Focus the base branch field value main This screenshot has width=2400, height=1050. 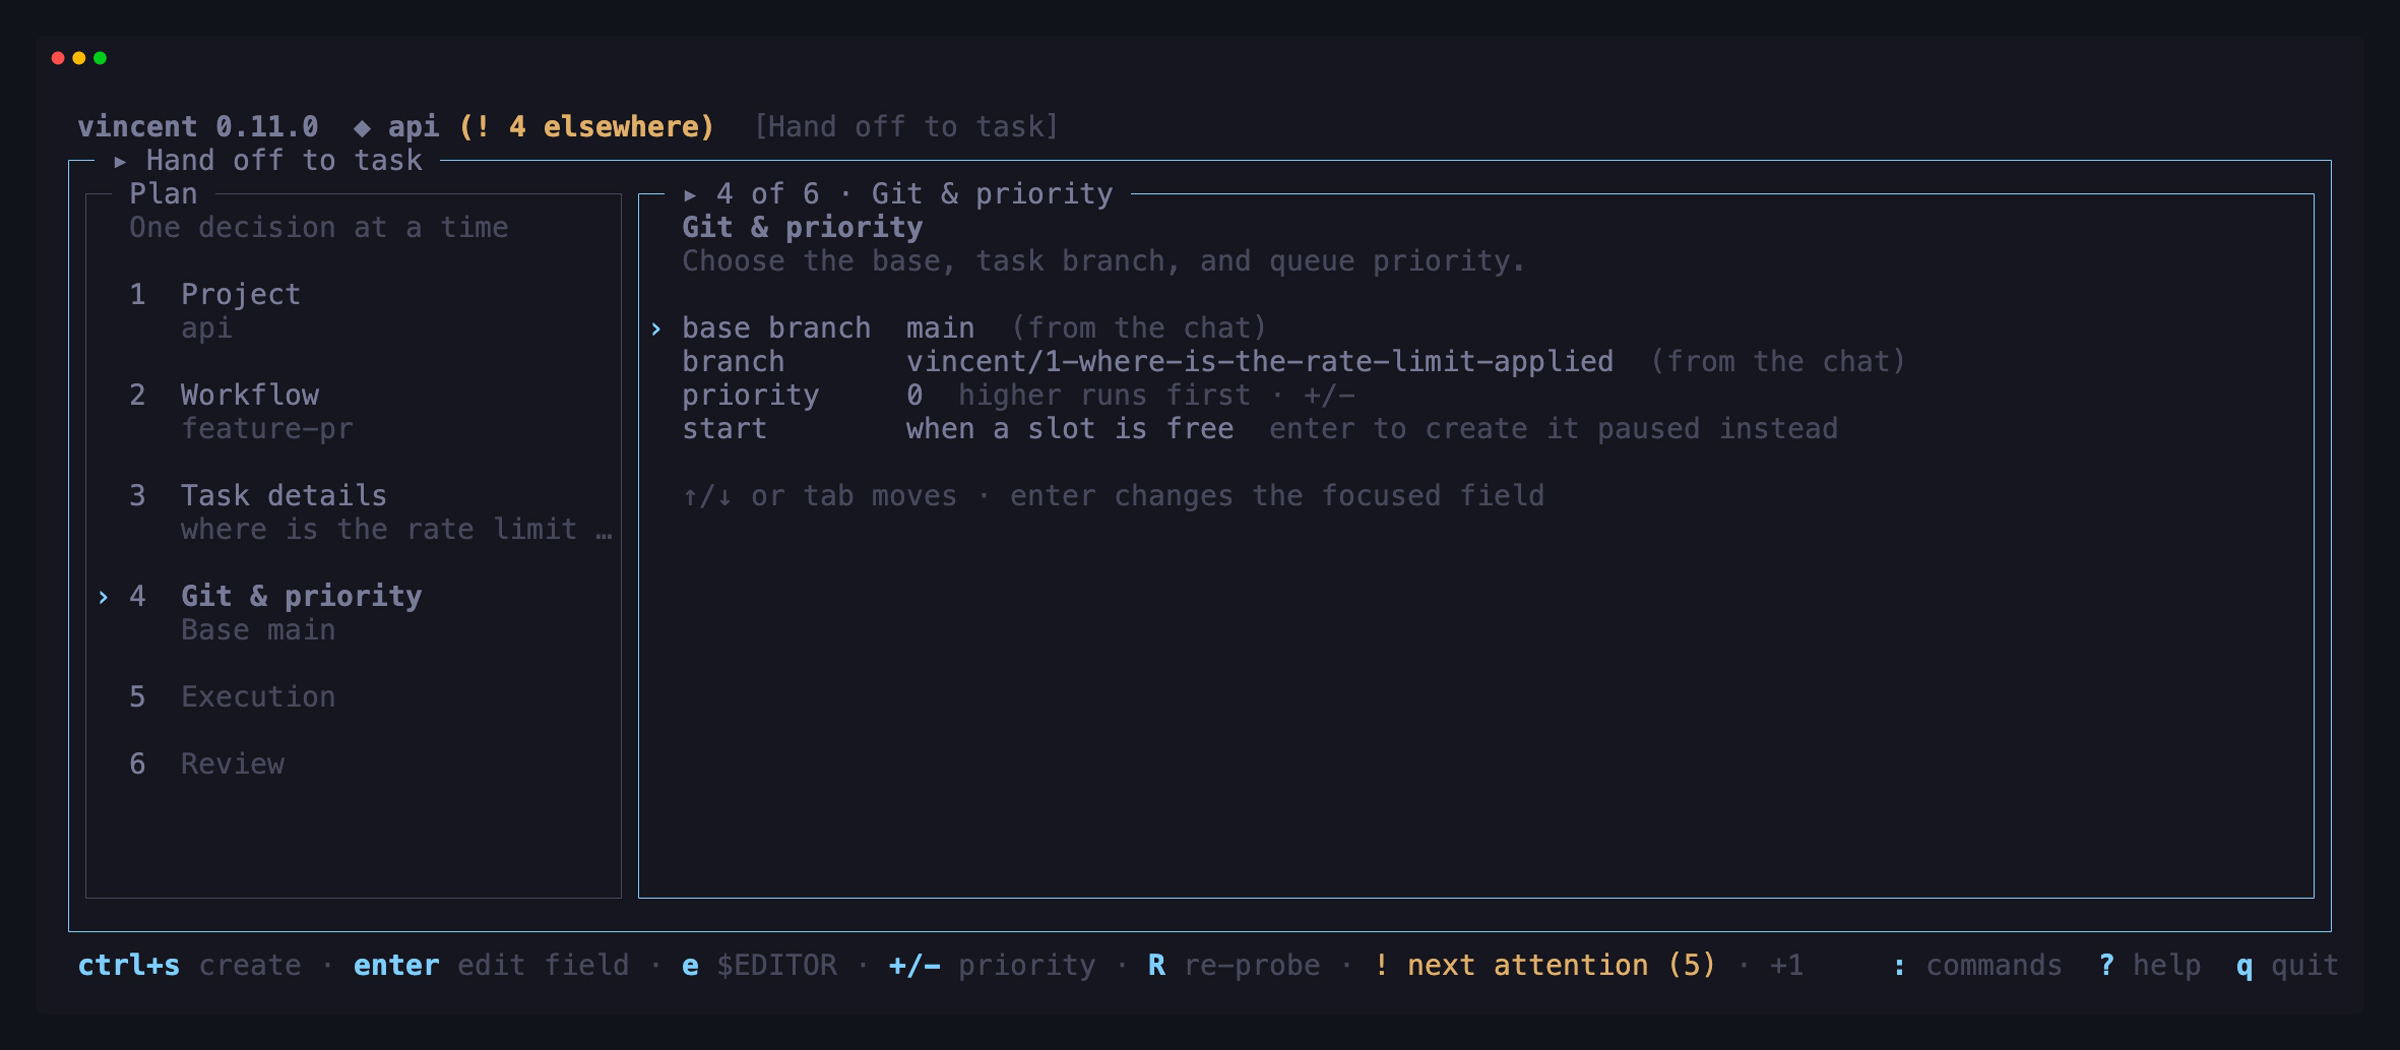tap(940, 328)
